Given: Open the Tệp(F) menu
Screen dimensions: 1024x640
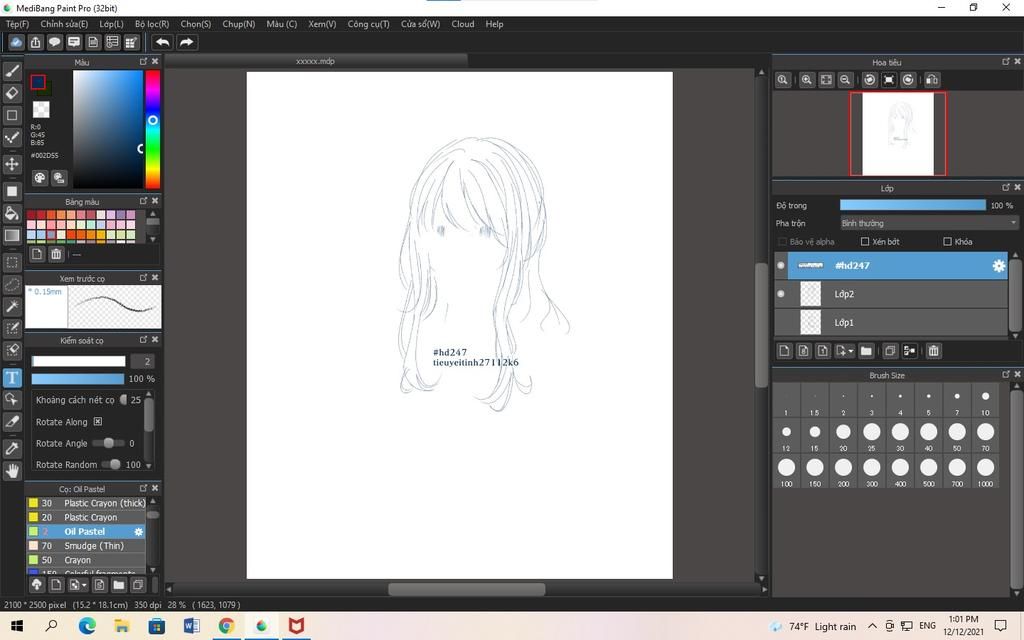Looking at the screenshot, I should pyautogui.click(x=17, y=24).
